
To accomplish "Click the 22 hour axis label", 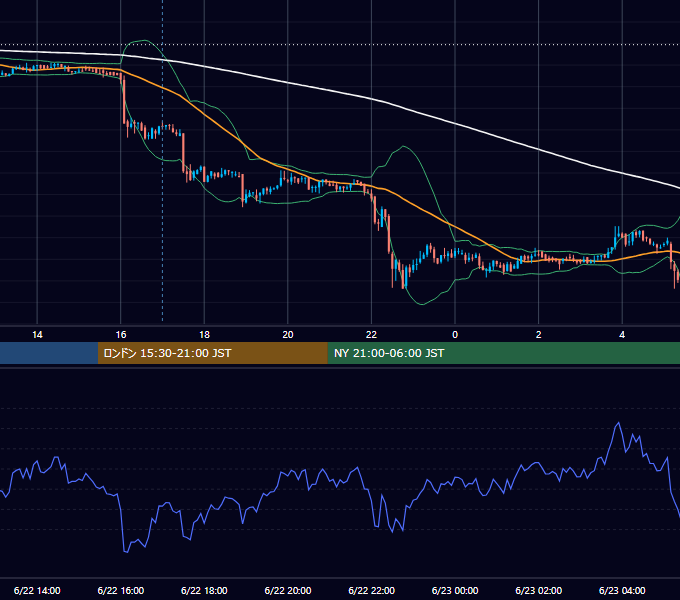I will pos(371,335).
